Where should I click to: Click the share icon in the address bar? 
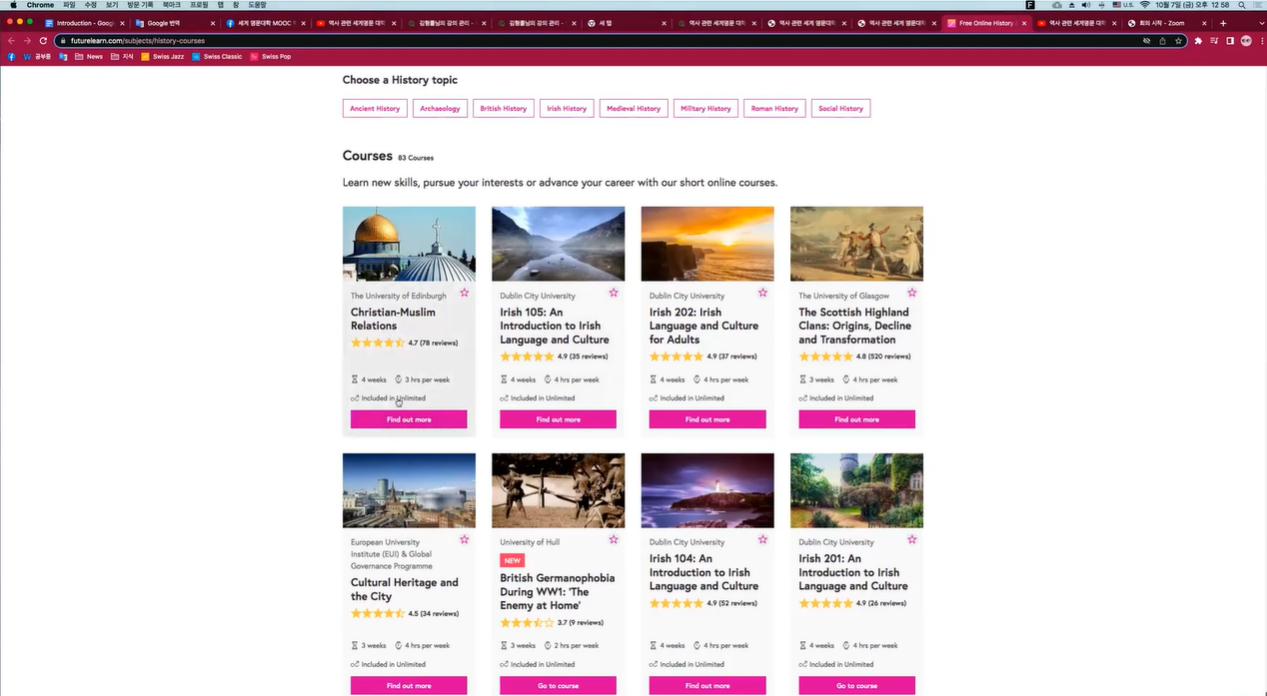1162,41
